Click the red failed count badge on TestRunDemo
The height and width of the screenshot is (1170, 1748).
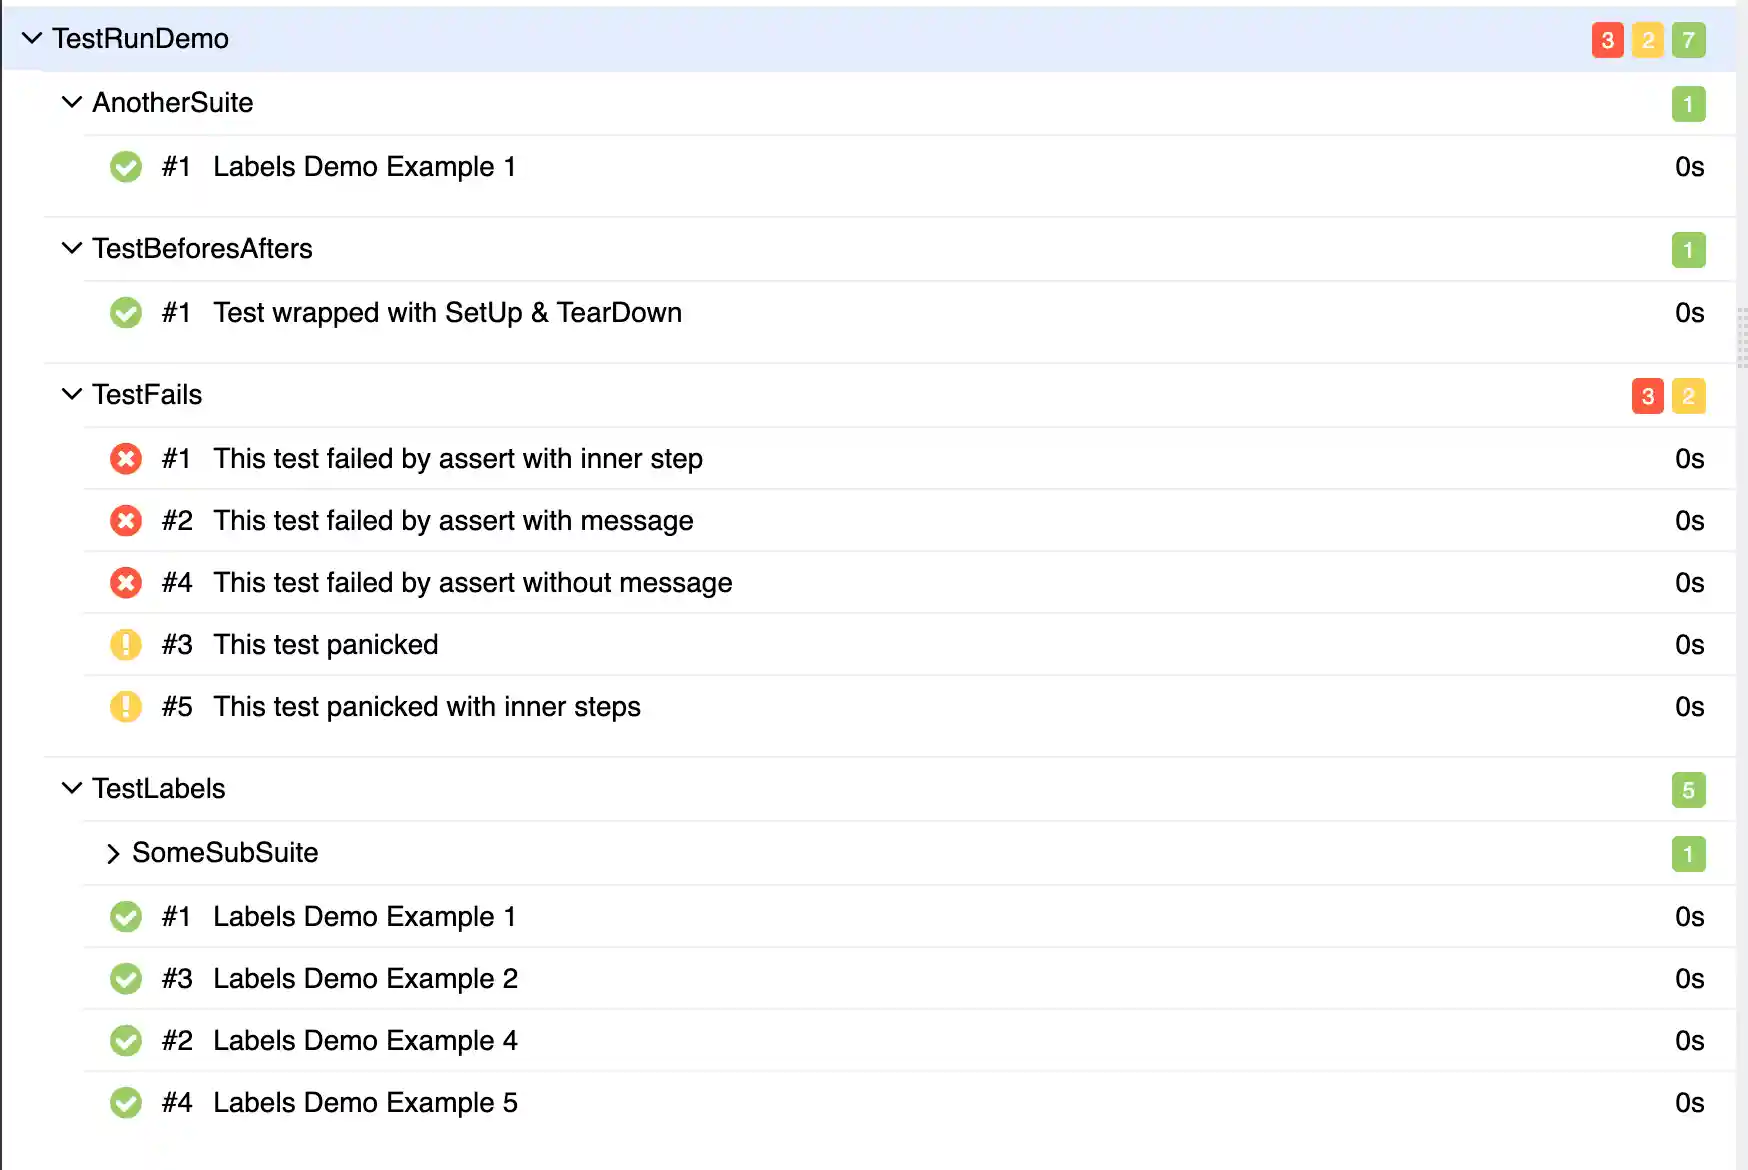[x=1607, y=40]
